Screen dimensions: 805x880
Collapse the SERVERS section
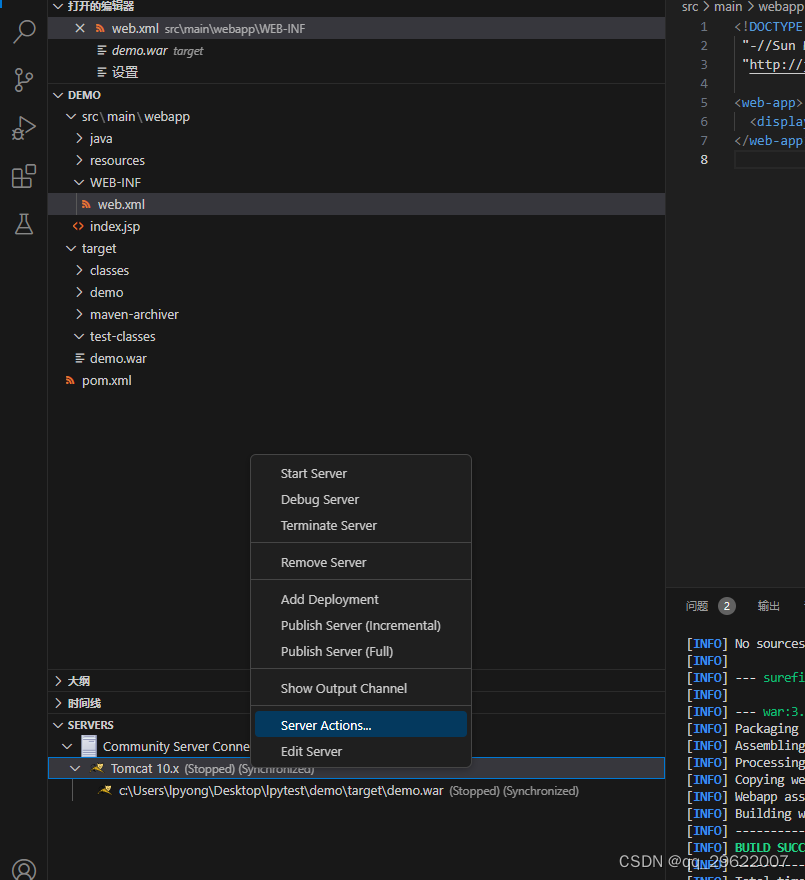pos(58,725)
